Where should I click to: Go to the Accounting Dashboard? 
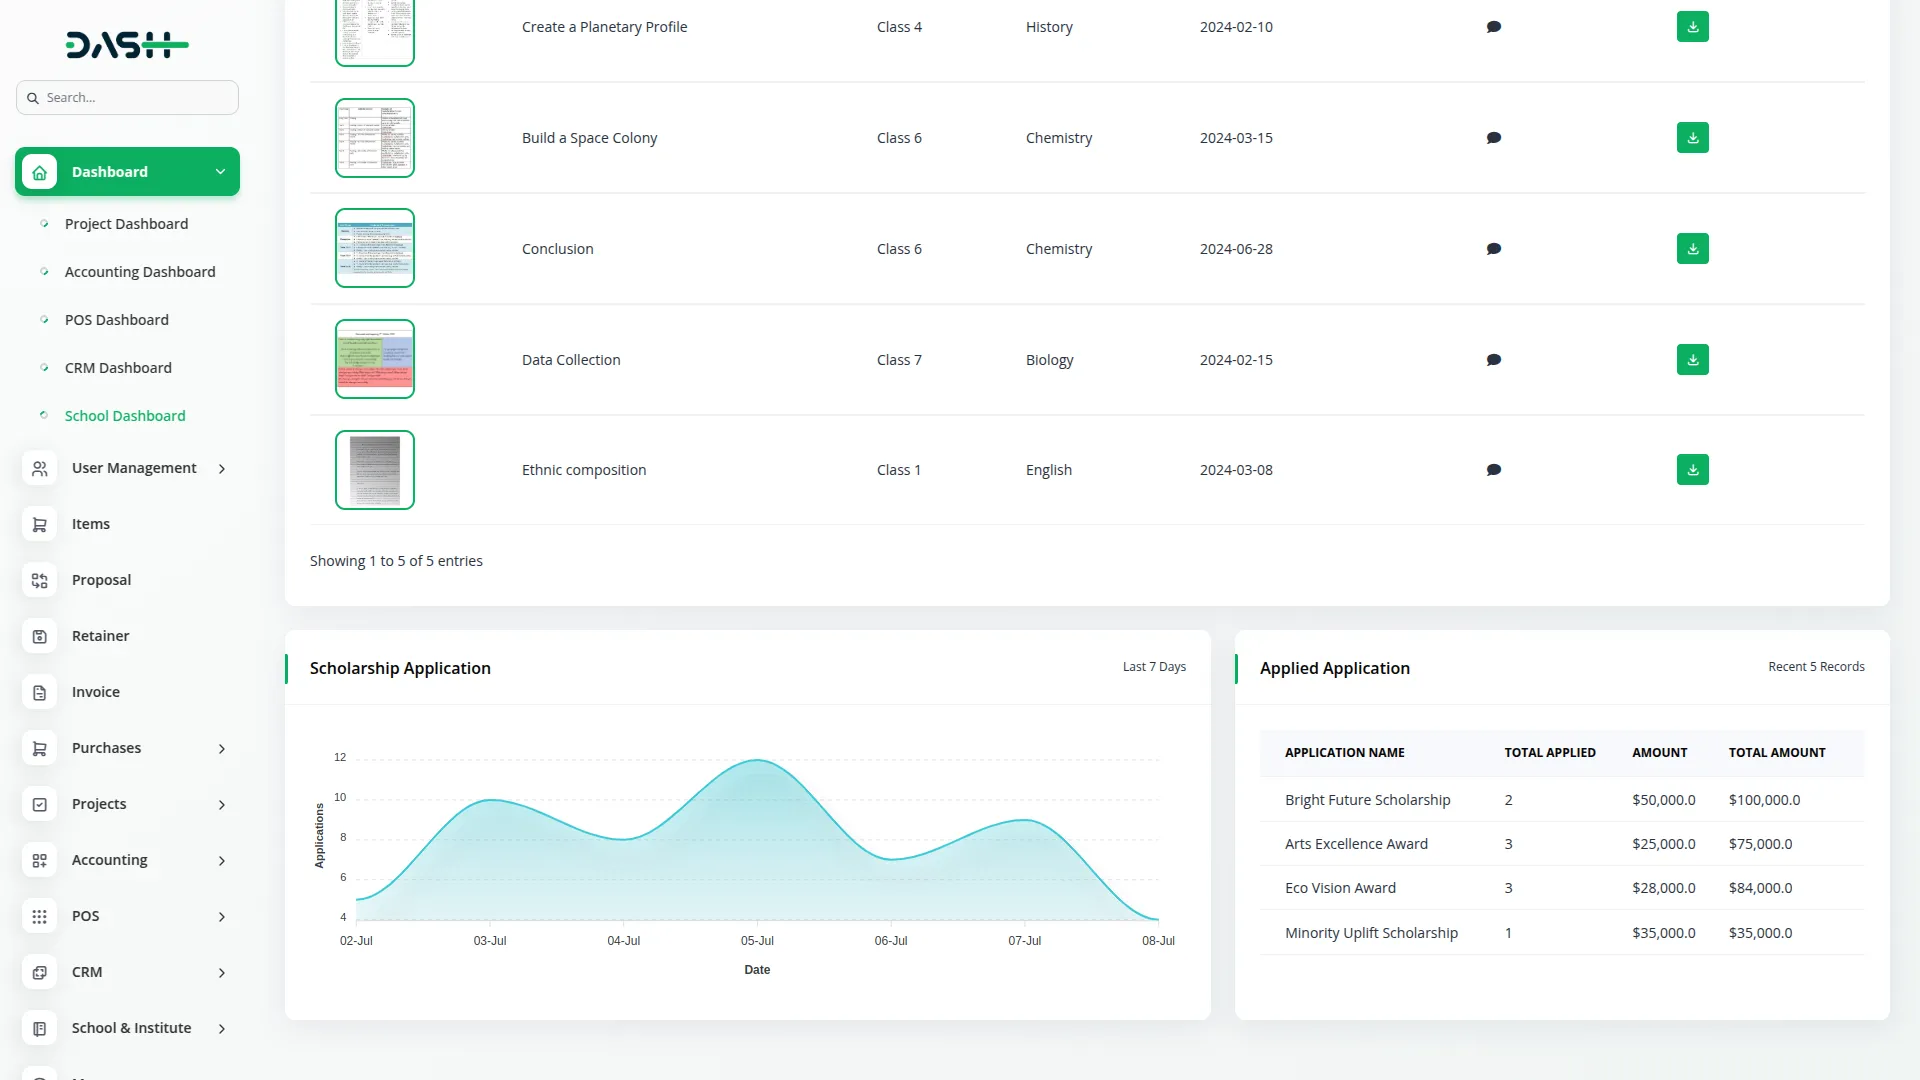click(140, 272)
